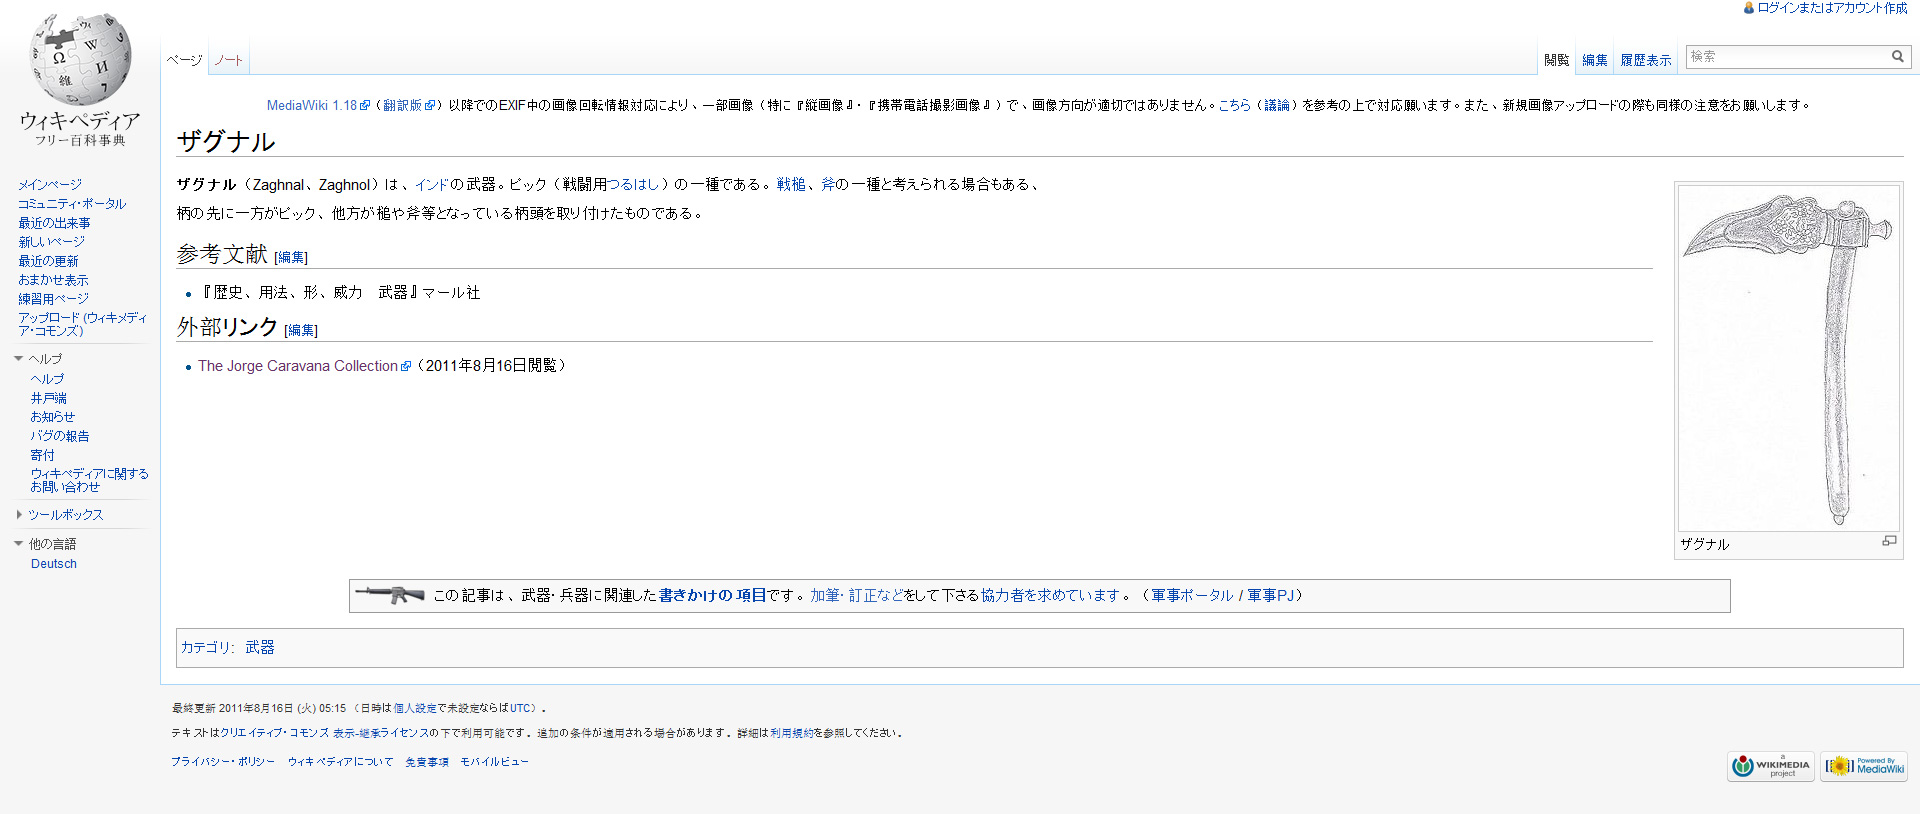Click the enlarge icon under Zaghnal image

tap(1888, 541)
